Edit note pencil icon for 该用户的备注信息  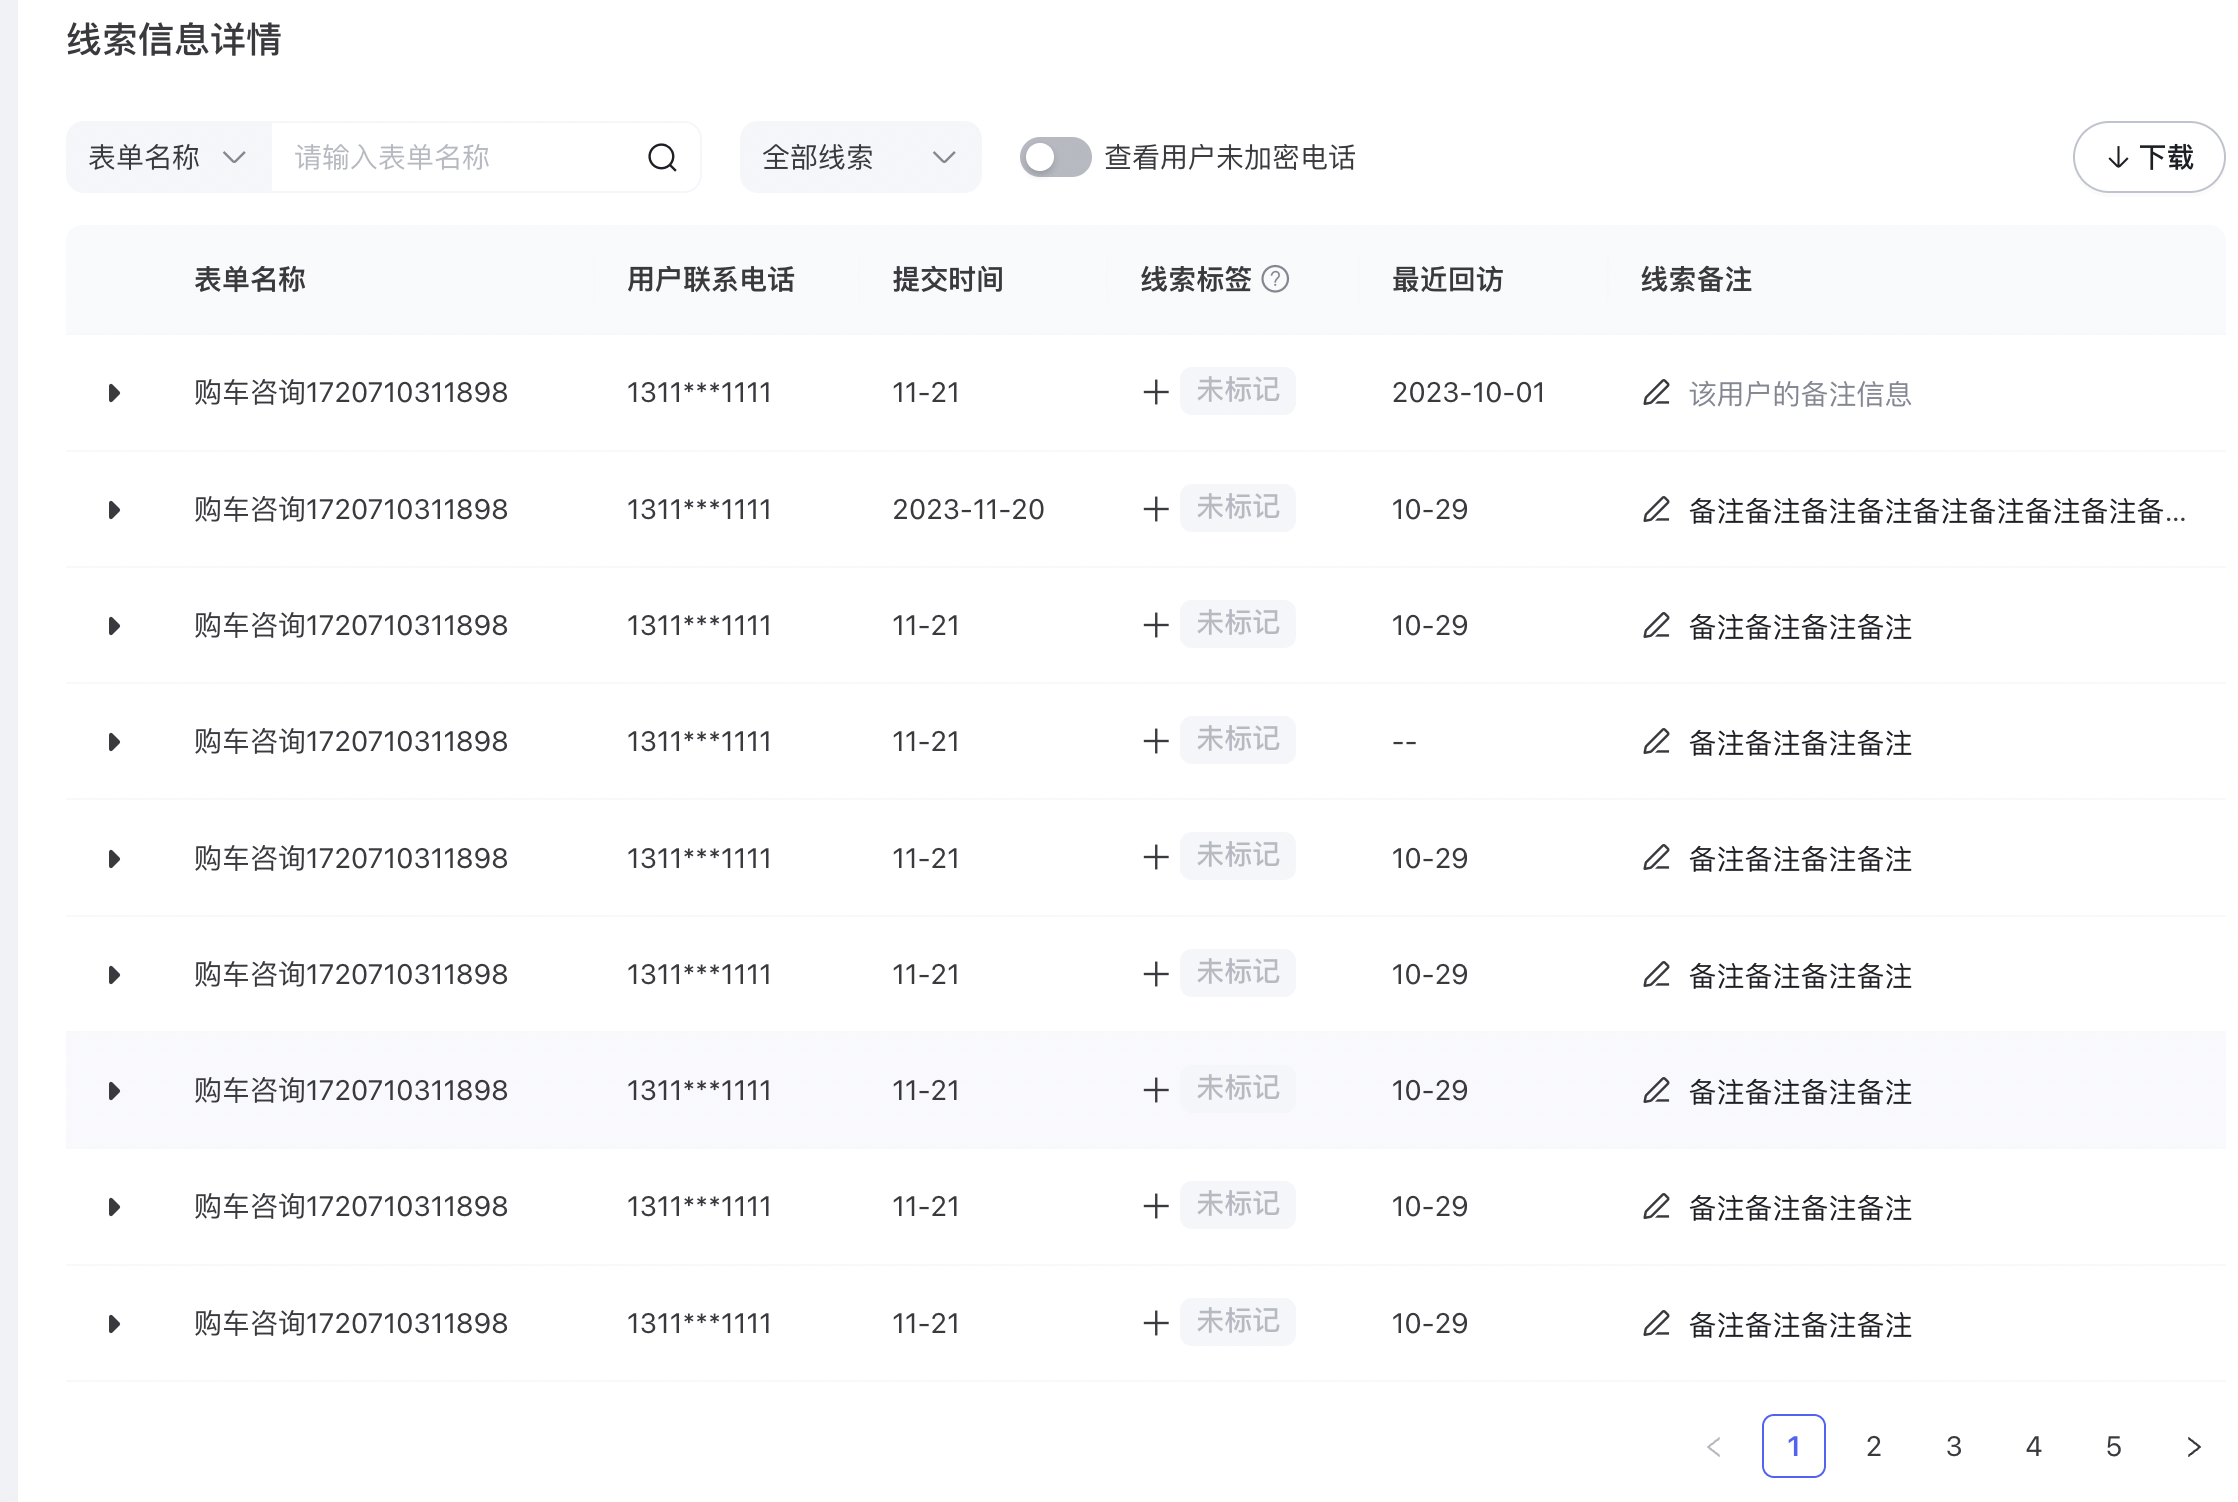pos(1656,393)
